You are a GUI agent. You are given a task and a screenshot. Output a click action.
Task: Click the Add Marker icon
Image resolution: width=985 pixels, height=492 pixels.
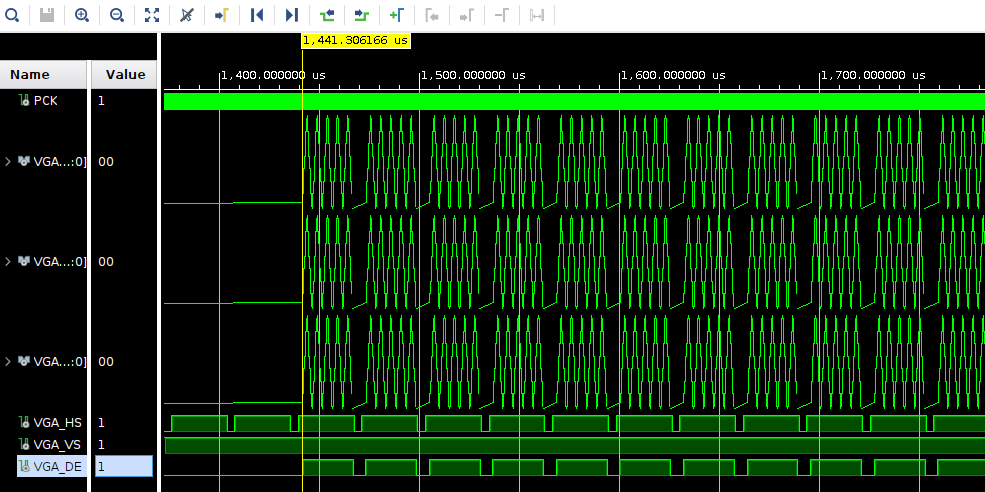[x=396, y=14]
